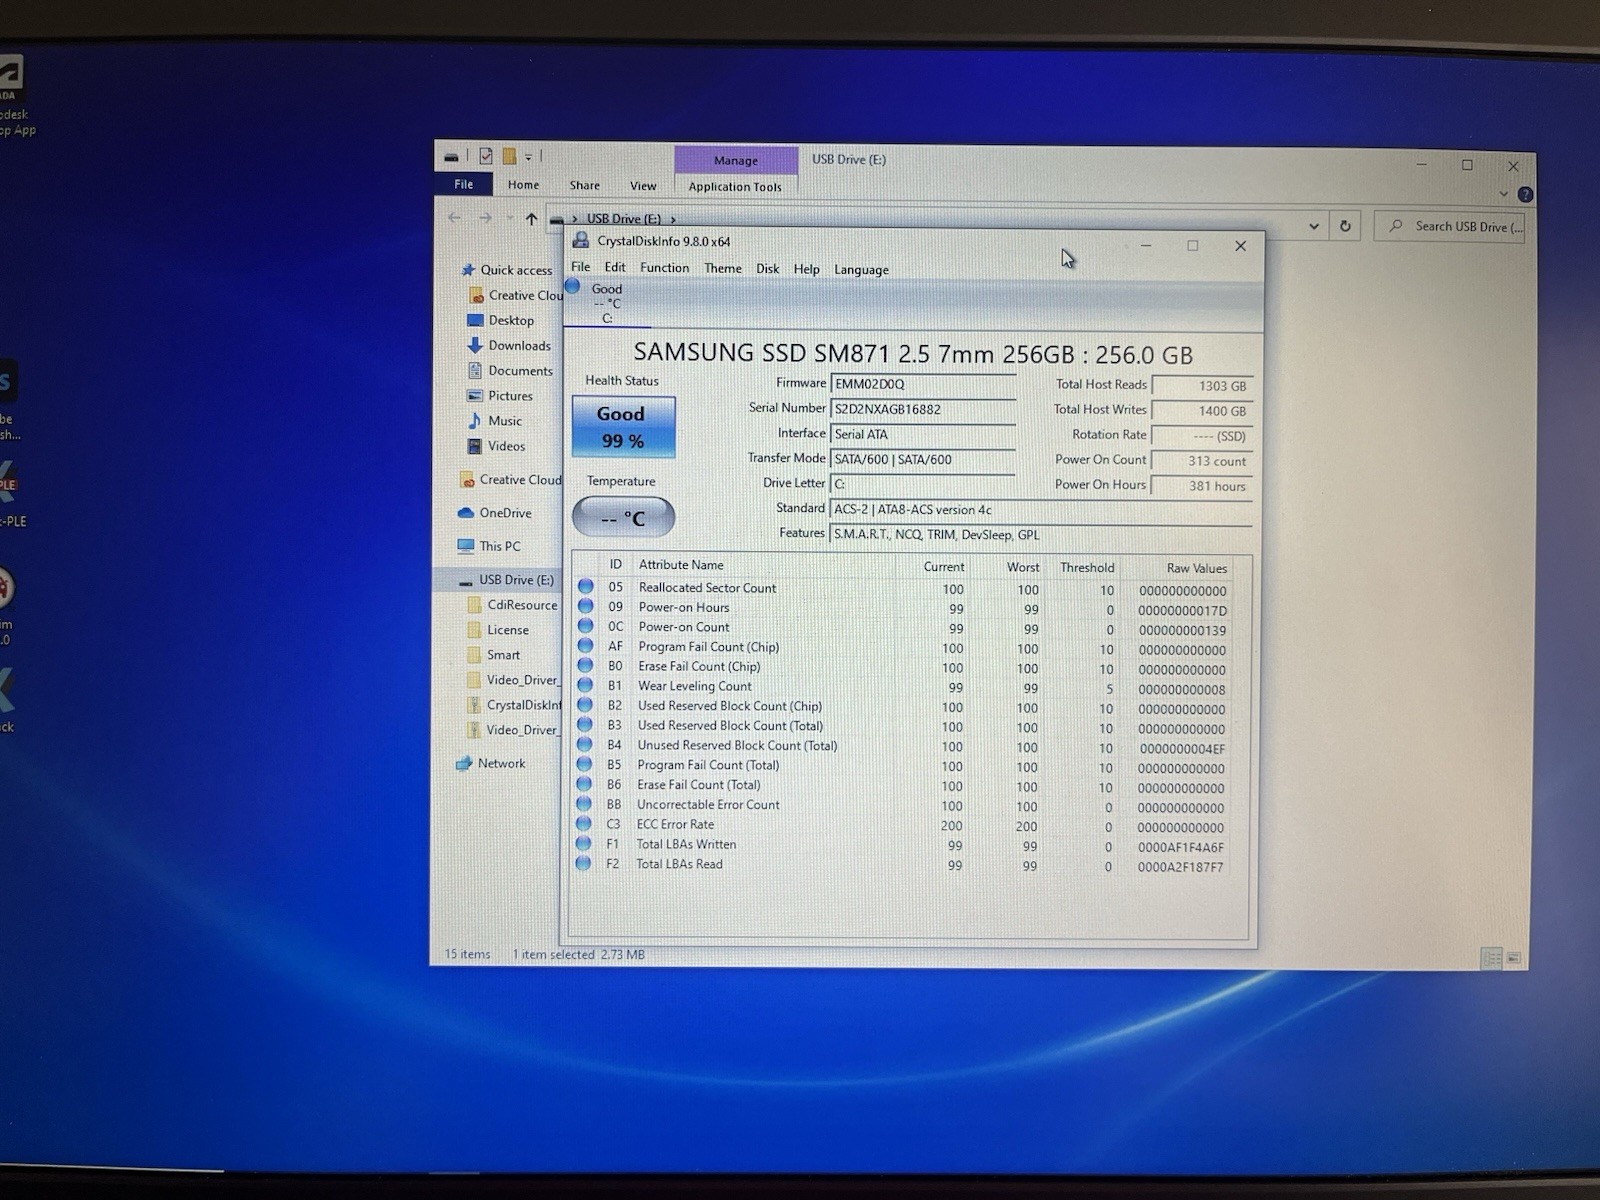Open the Home tab in Explorer ribbon
Screen dimensions: 1600x1200
[523, 185]
